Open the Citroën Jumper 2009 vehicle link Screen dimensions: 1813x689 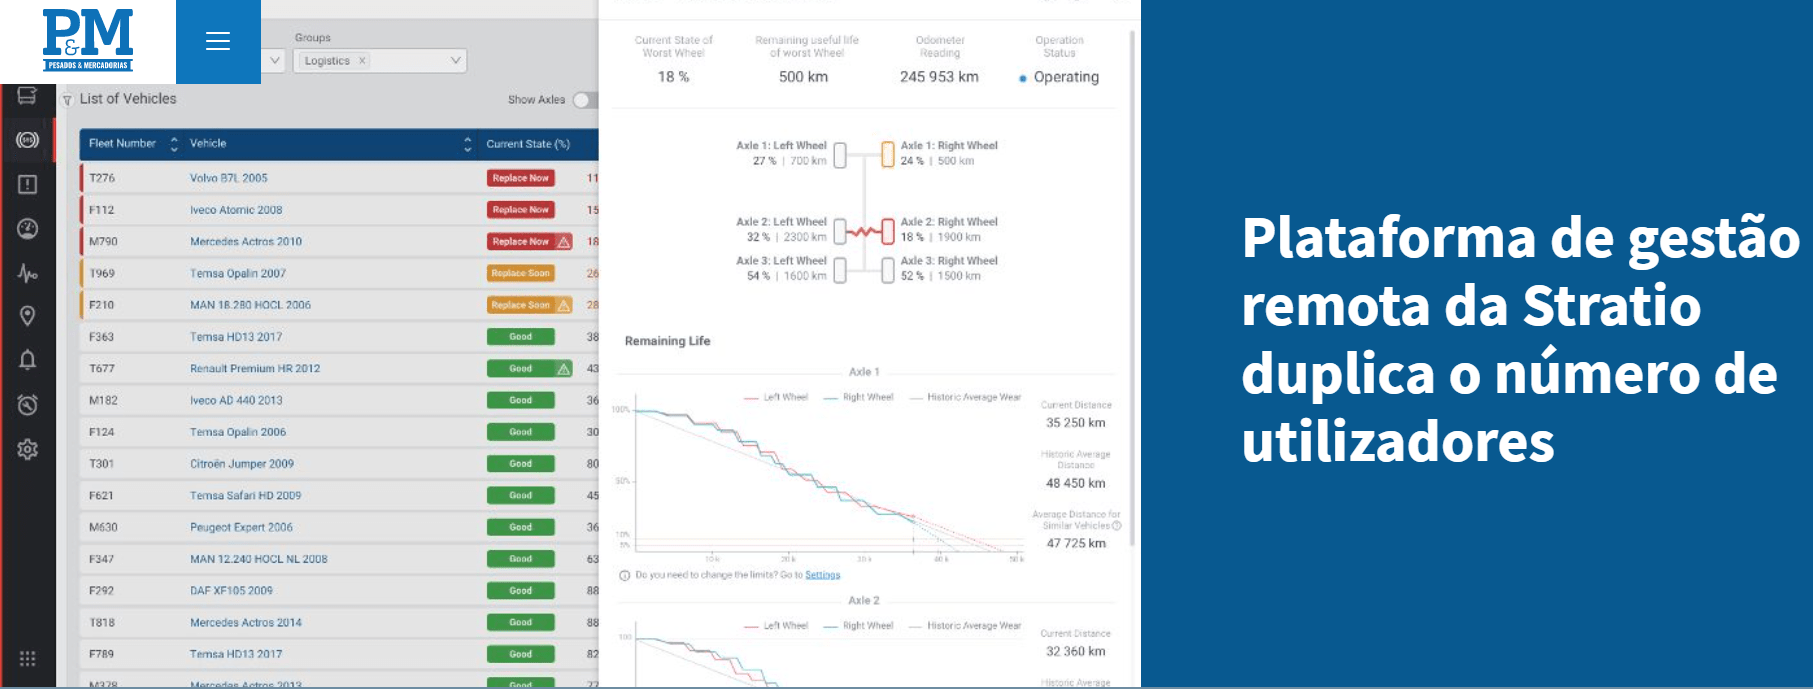242,464
